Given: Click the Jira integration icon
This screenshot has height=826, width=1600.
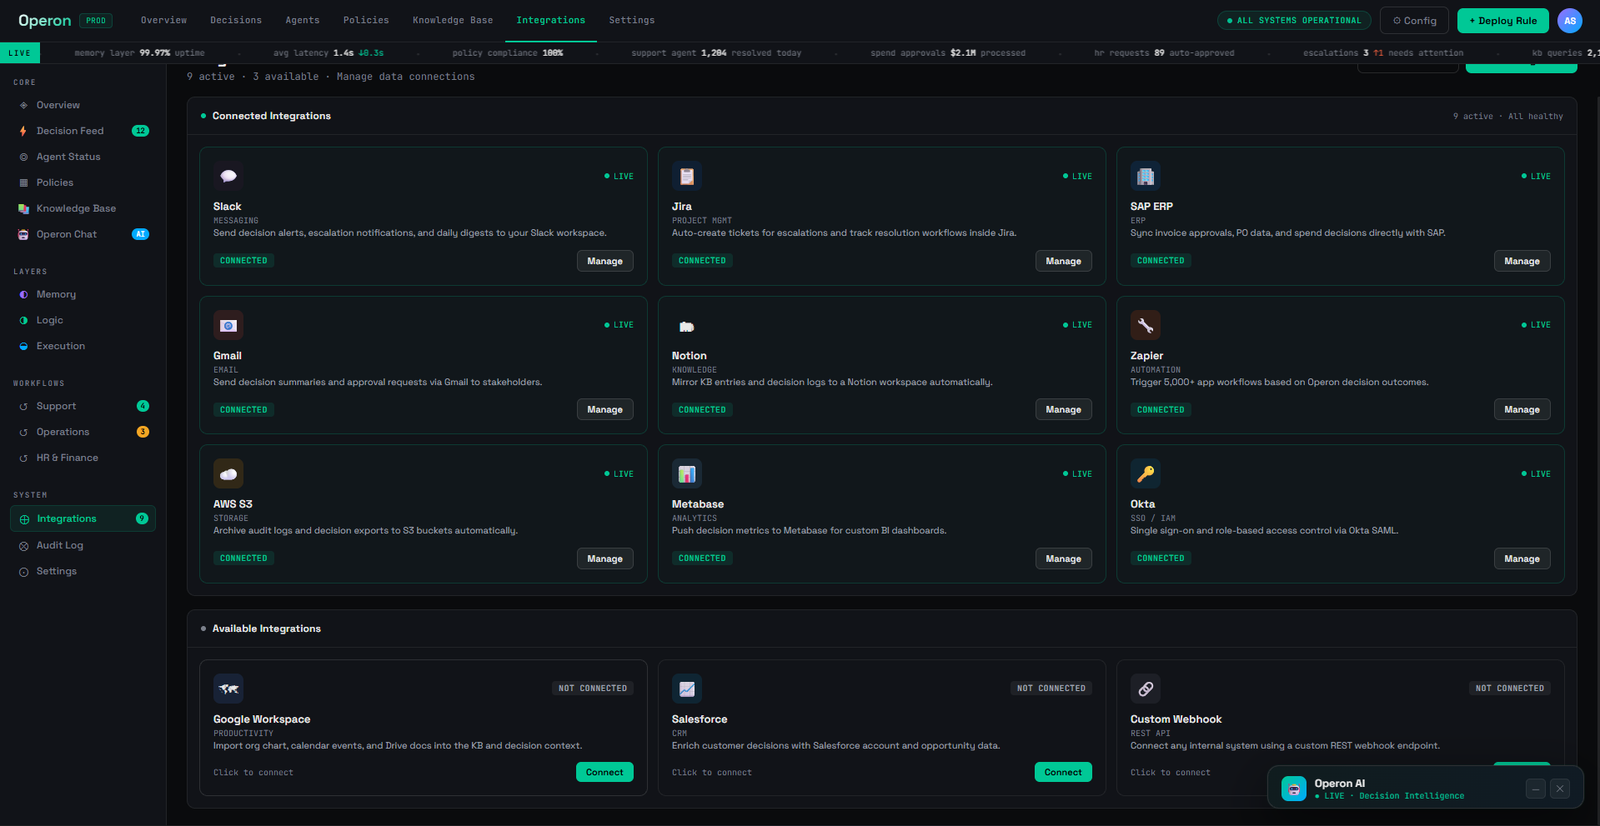Looking at the screenshot, I should point(687,176).
